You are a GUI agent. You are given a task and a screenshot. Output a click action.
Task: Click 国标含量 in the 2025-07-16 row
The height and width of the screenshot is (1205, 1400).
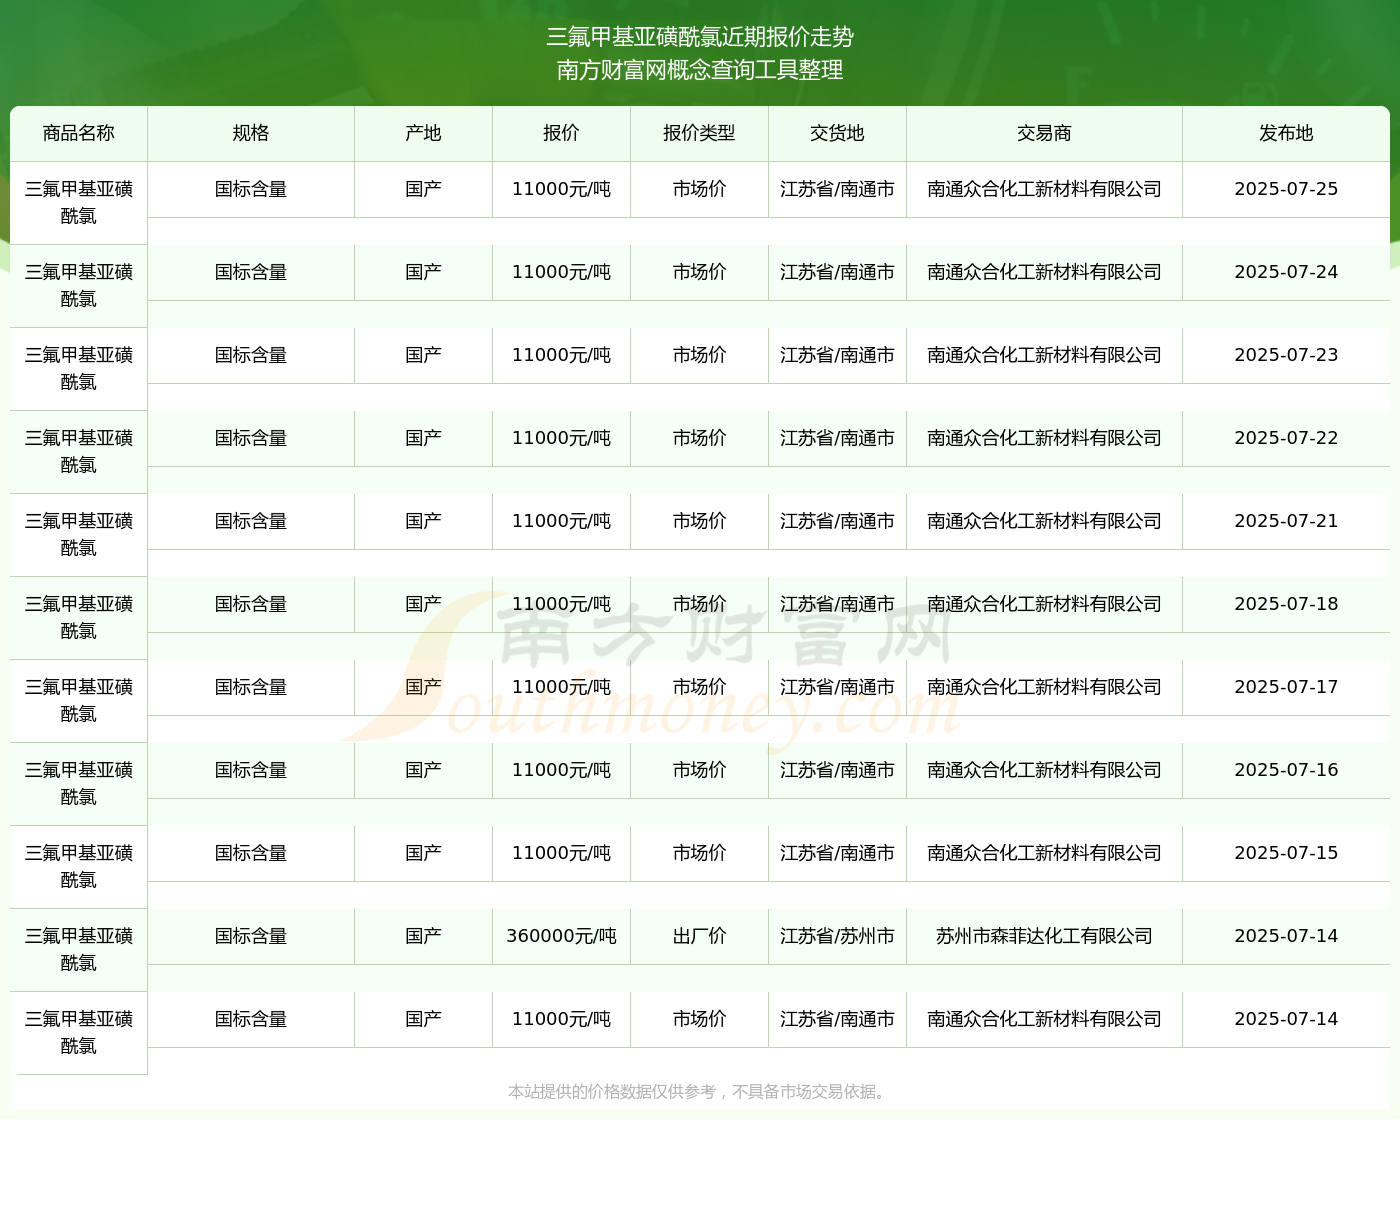pos(251,770)
